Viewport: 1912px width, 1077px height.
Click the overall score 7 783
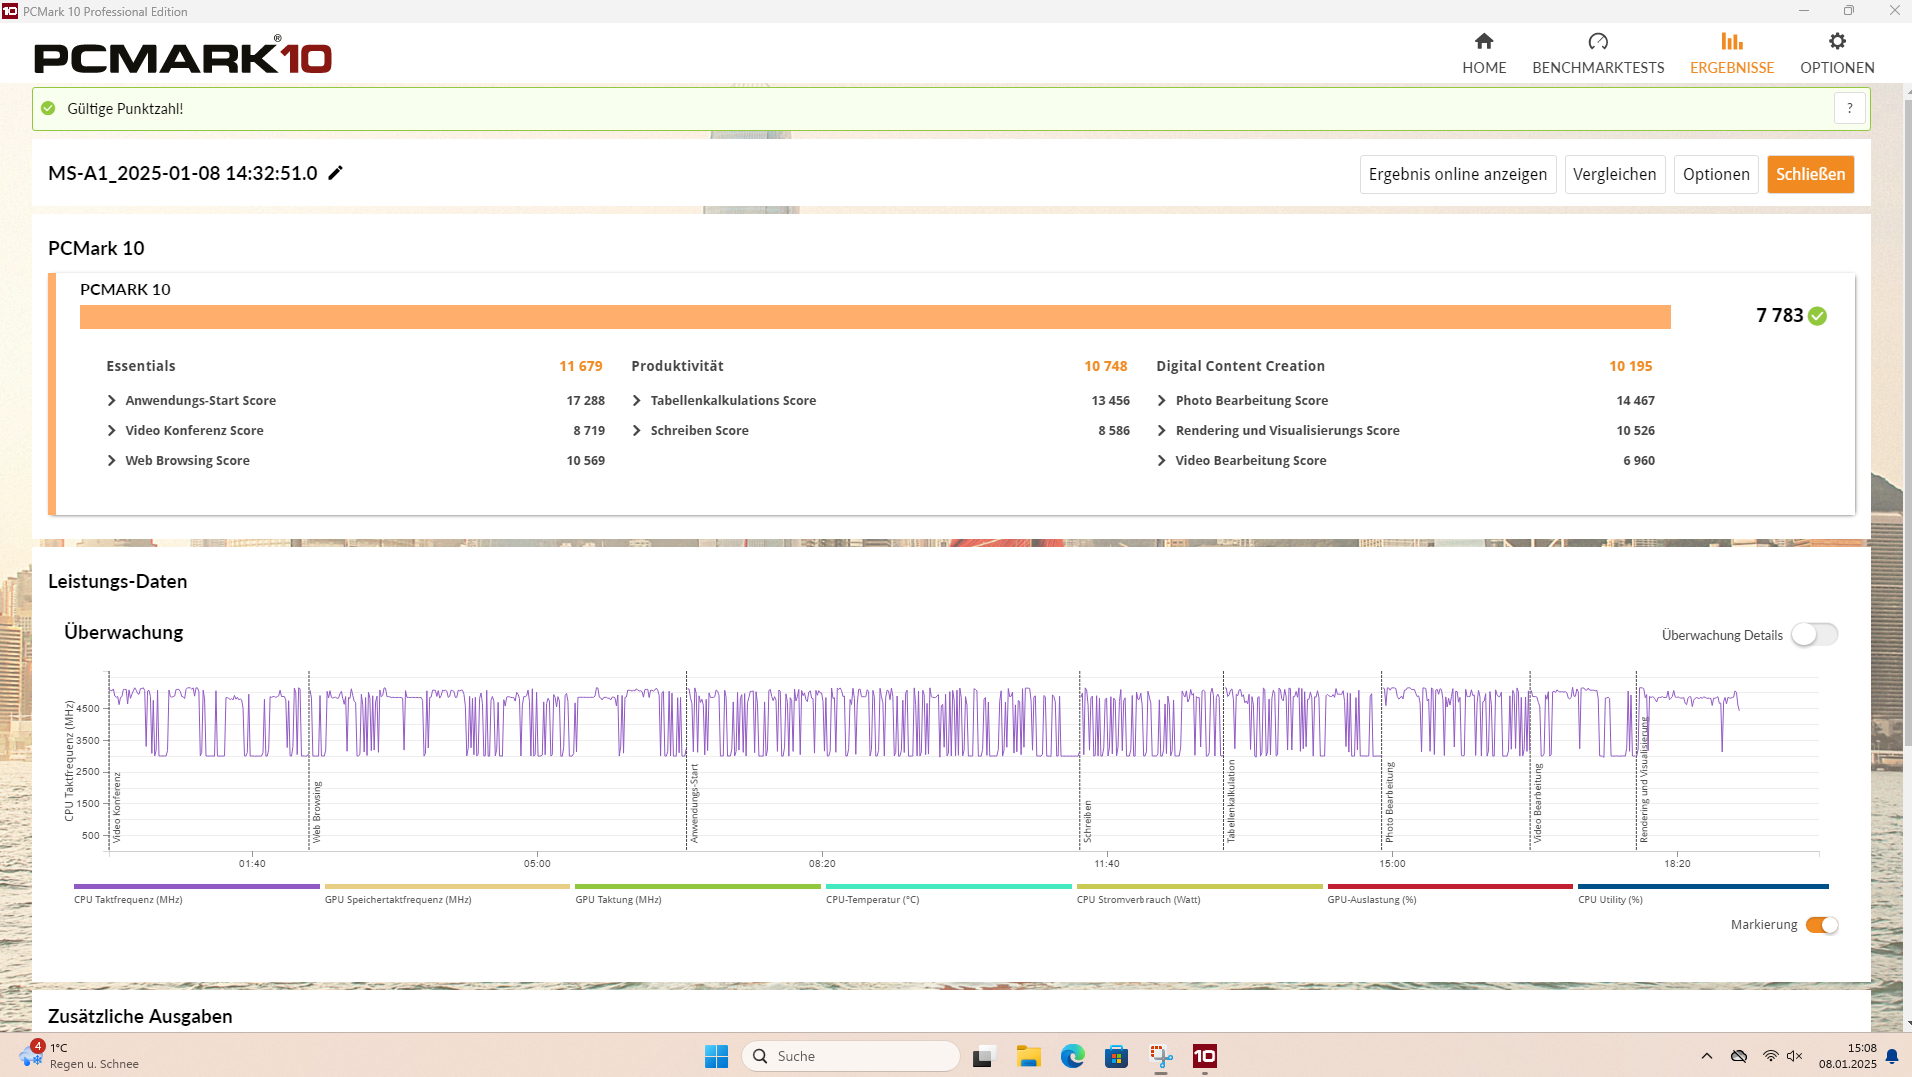coord(1780,315)
